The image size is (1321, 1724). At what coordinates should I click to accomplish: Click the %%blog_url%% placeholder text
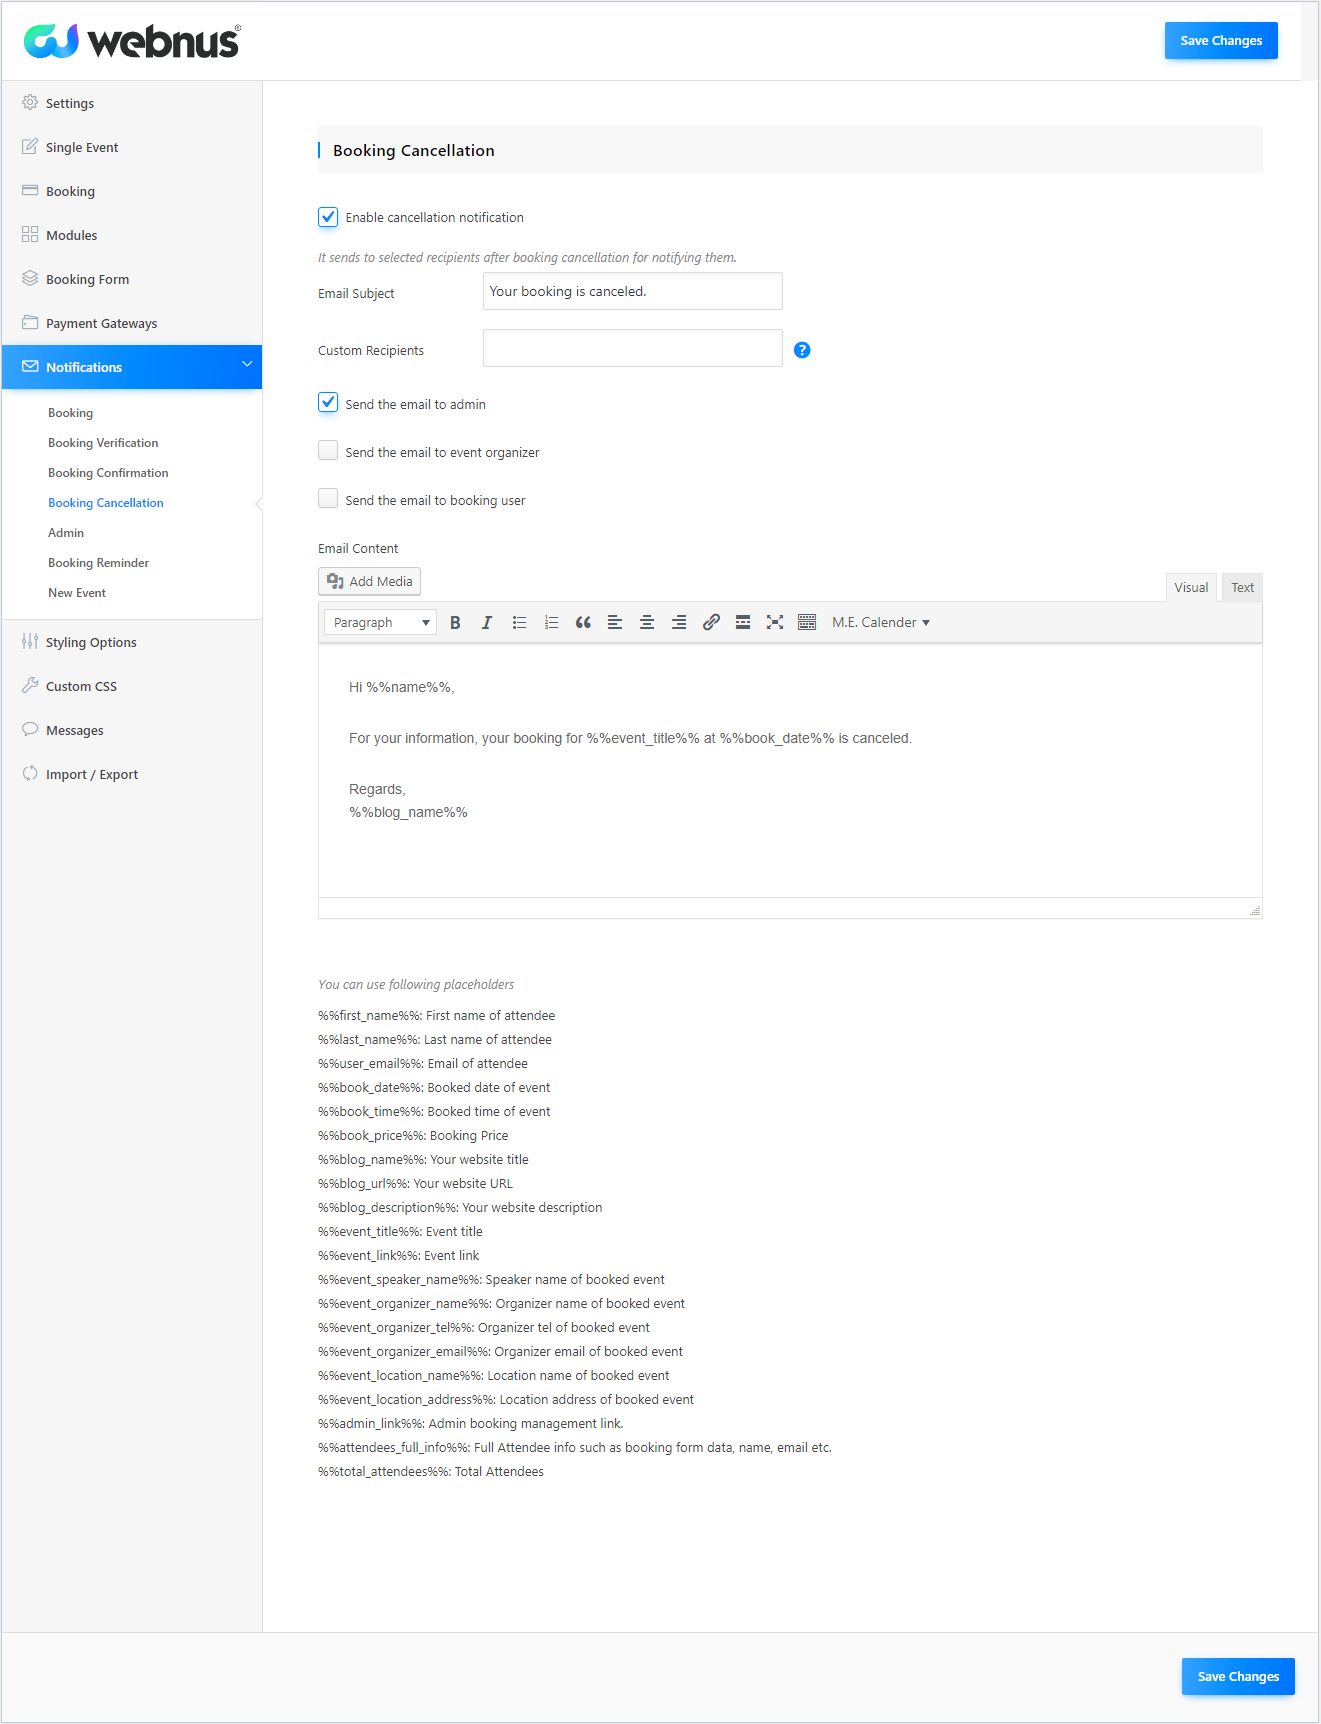click(x=415, y=1184)
